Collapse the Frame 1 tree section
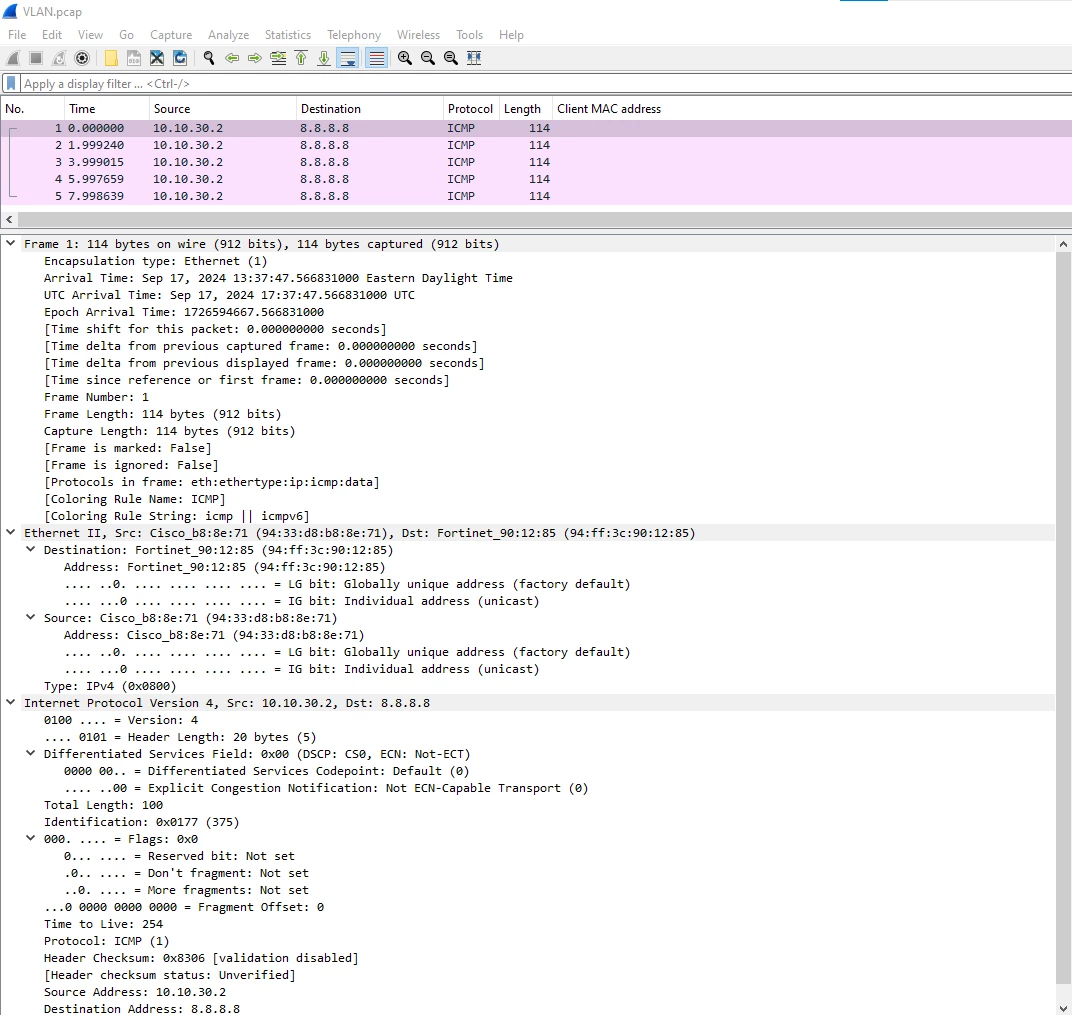This screenshot has height=1015, width=1072. [11, 243]
